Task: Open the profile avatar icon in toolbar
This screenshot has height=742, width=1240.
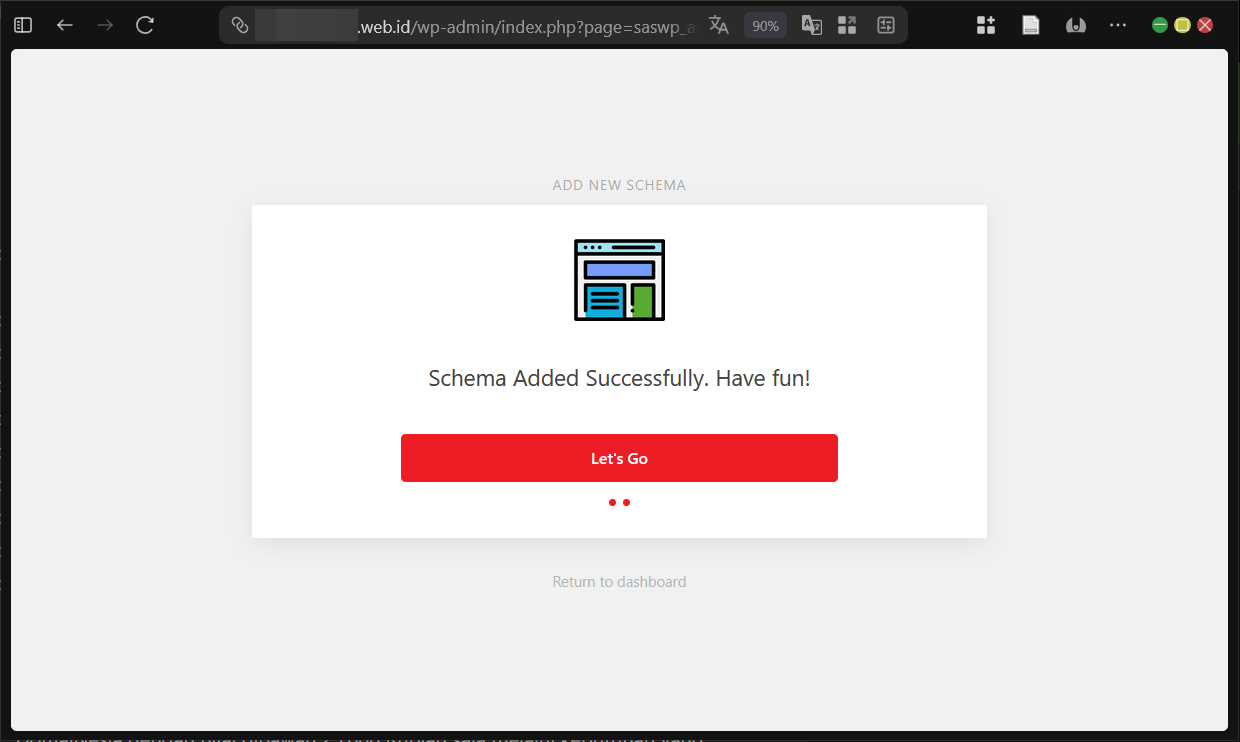Action: [1075, 25]
